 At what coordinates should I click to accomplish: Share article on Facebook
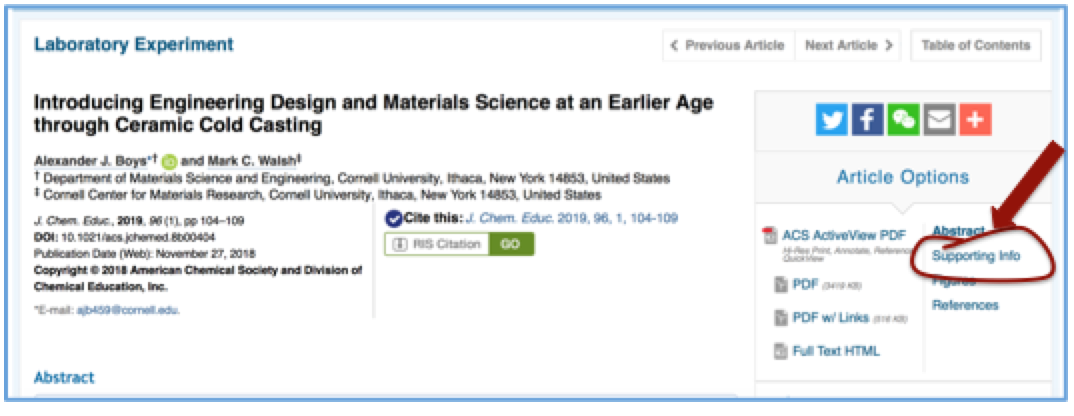(868, 121)
